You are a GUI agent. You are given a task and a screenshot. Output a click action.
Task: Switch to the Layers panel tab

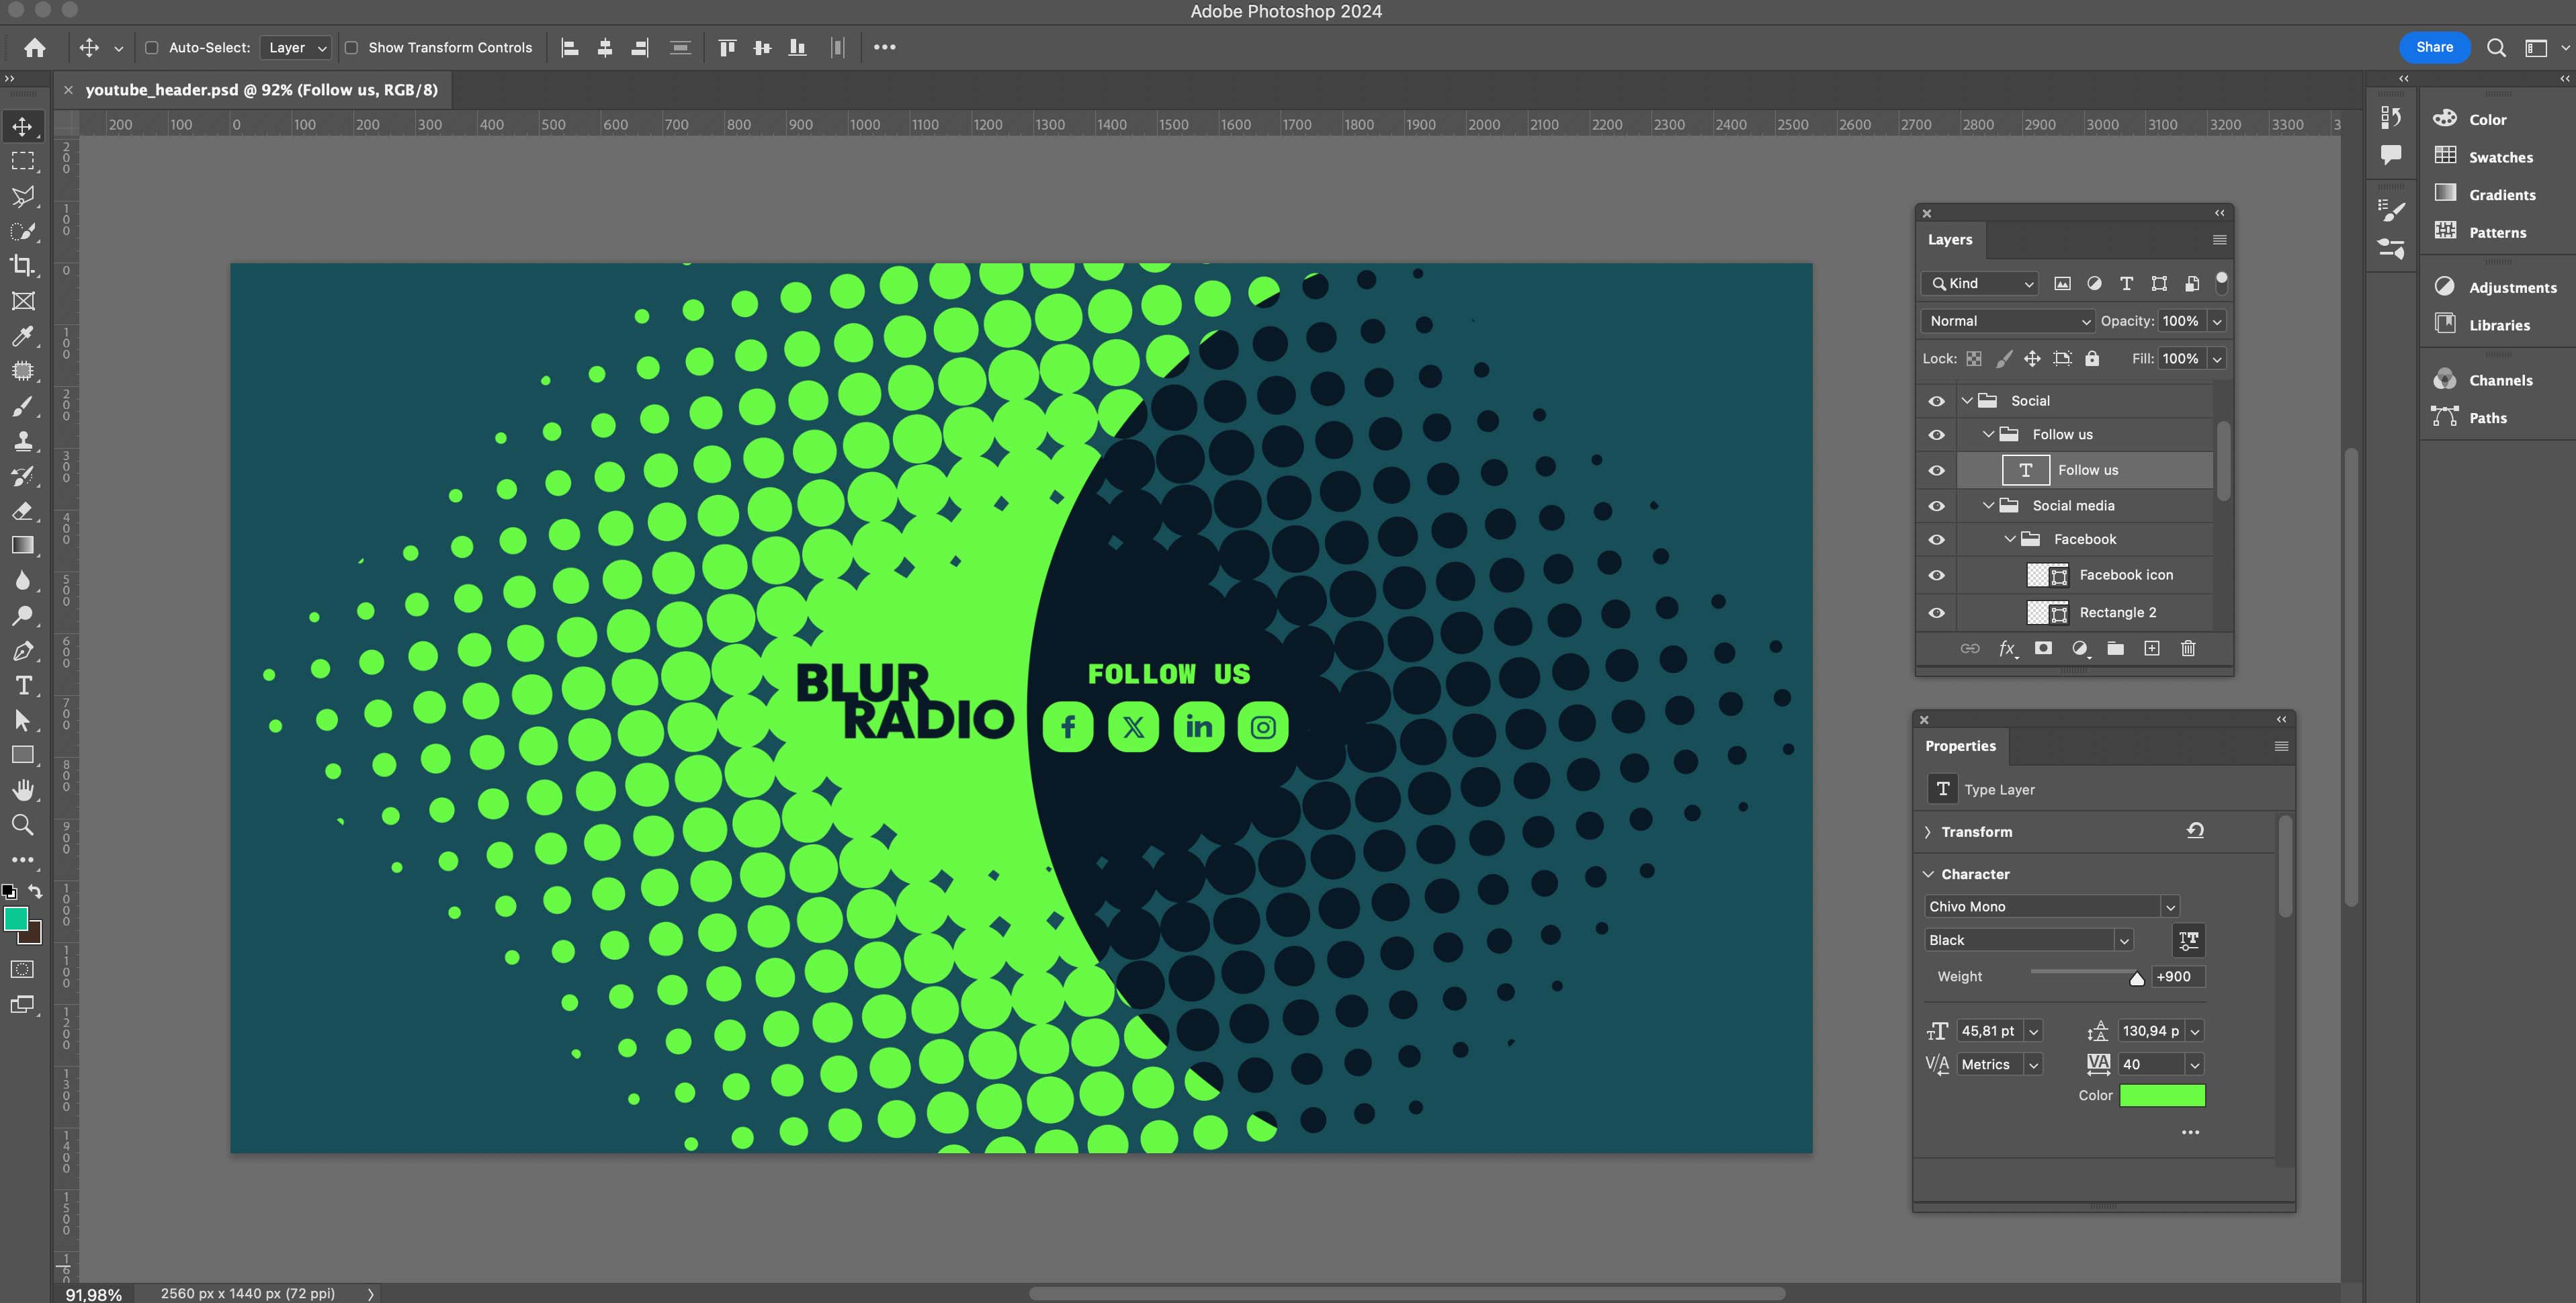[x=1950, y=240]
